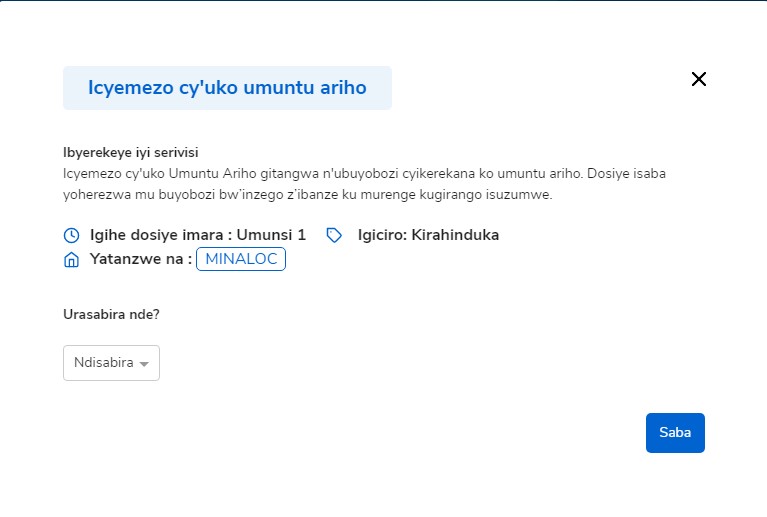Viewport: 767px width, 517px height.
Task: Click the clock icon beside processing time
Action: coord(71,236)
